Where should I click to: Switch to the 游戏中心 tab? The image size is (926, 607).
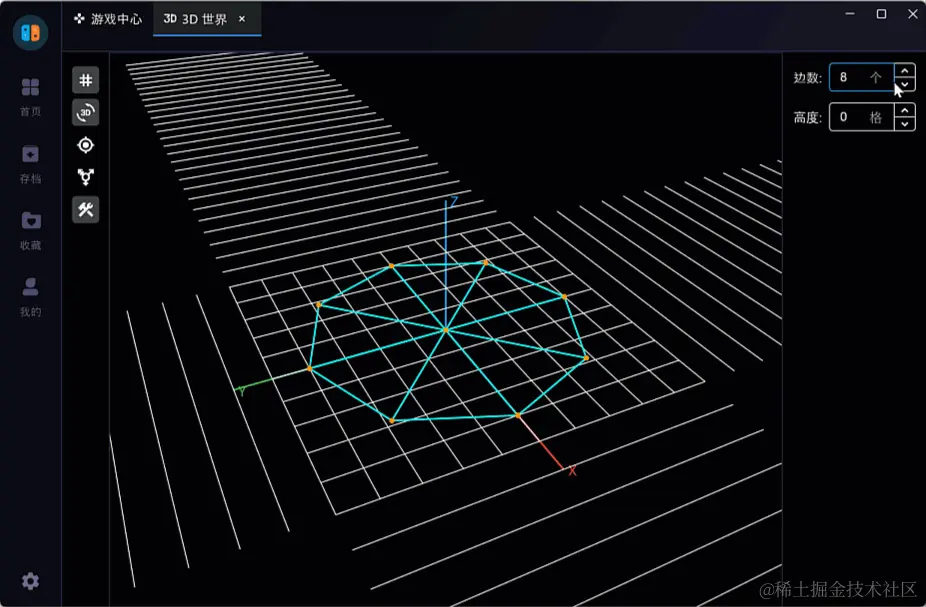[x=108, y=19]
